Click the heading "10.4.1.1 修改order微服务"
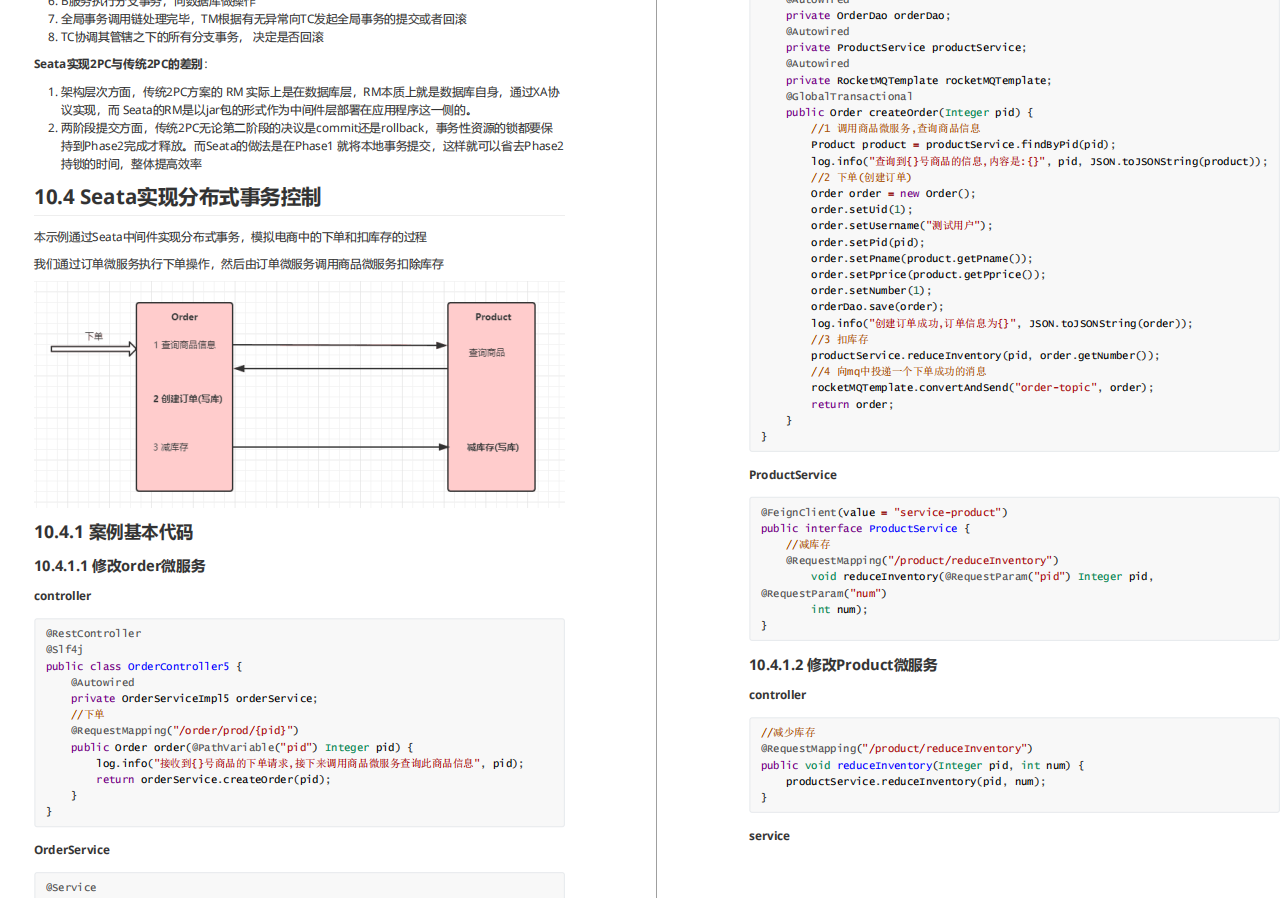This screenshot has width=1285, height=898. click(x=120, y=566)
